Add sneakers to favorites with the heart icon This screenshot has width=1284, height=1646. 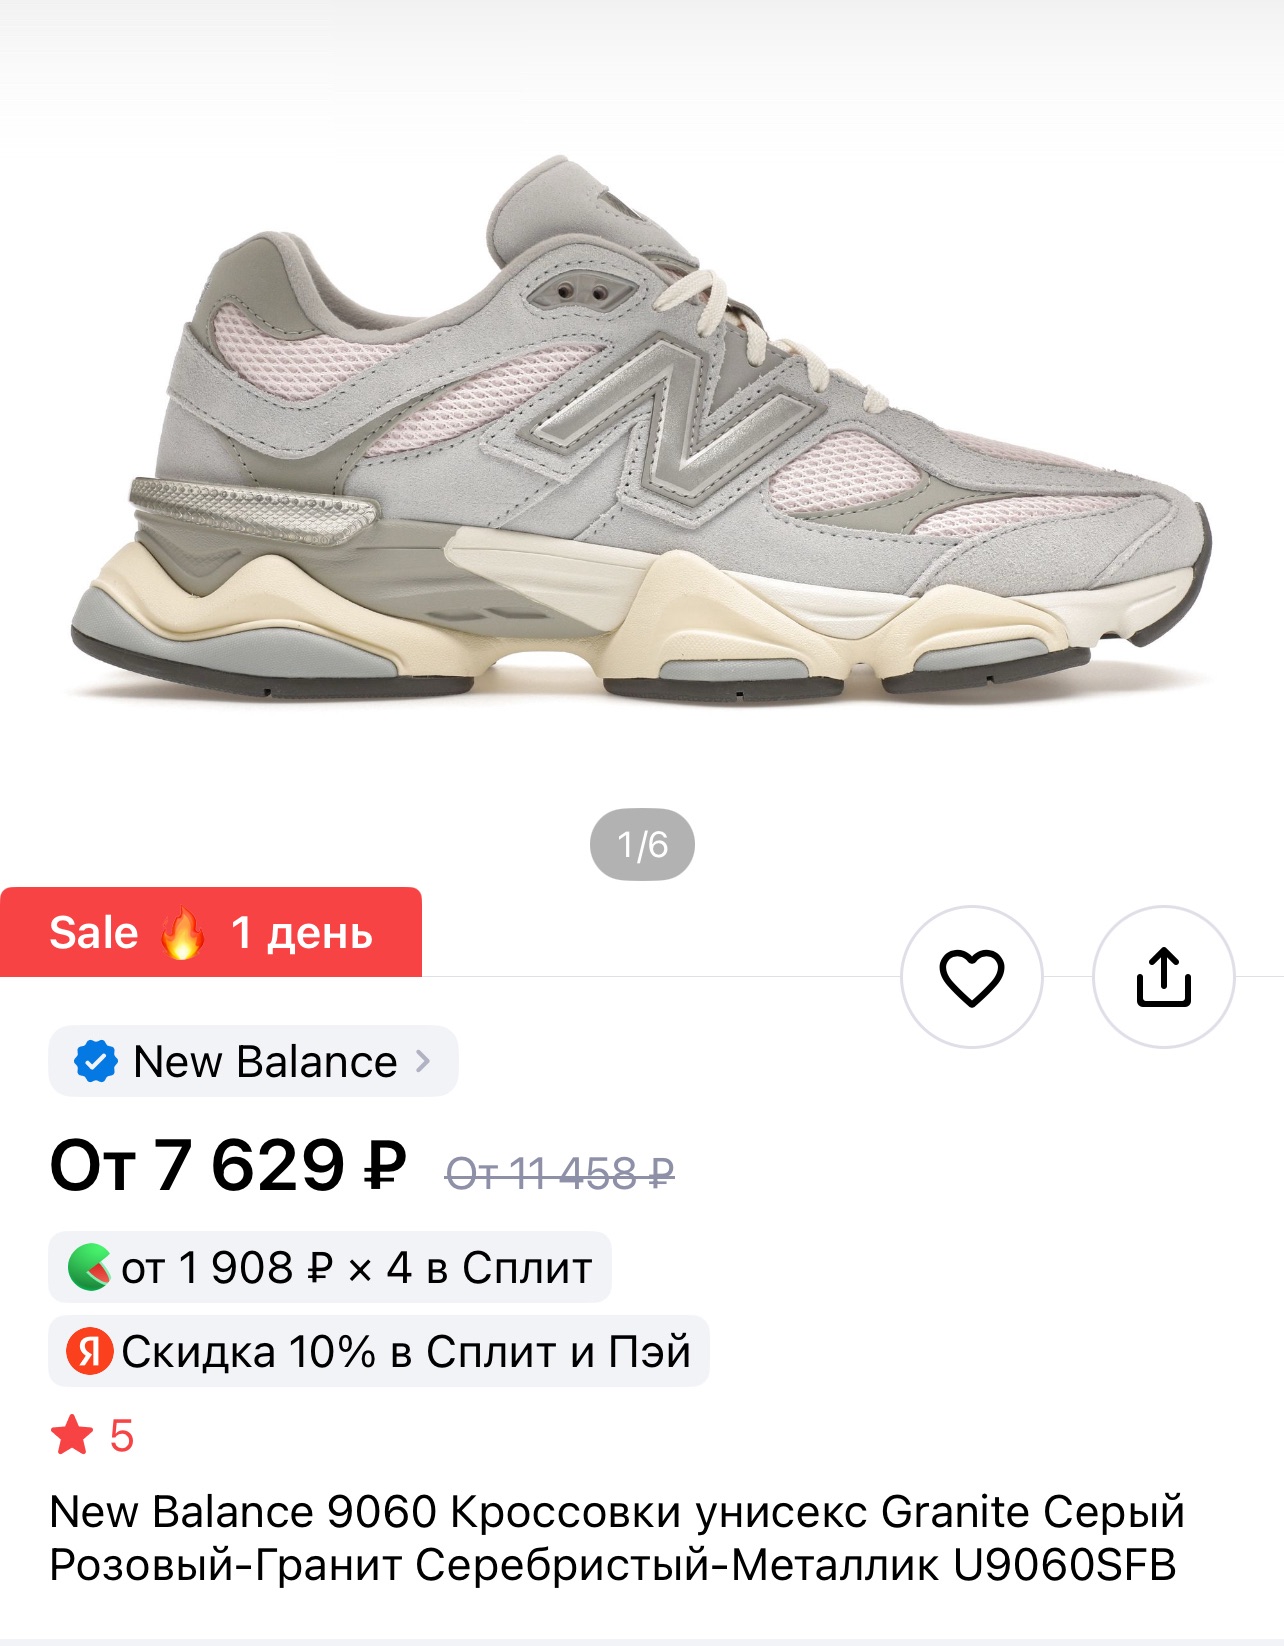(971, 977)
